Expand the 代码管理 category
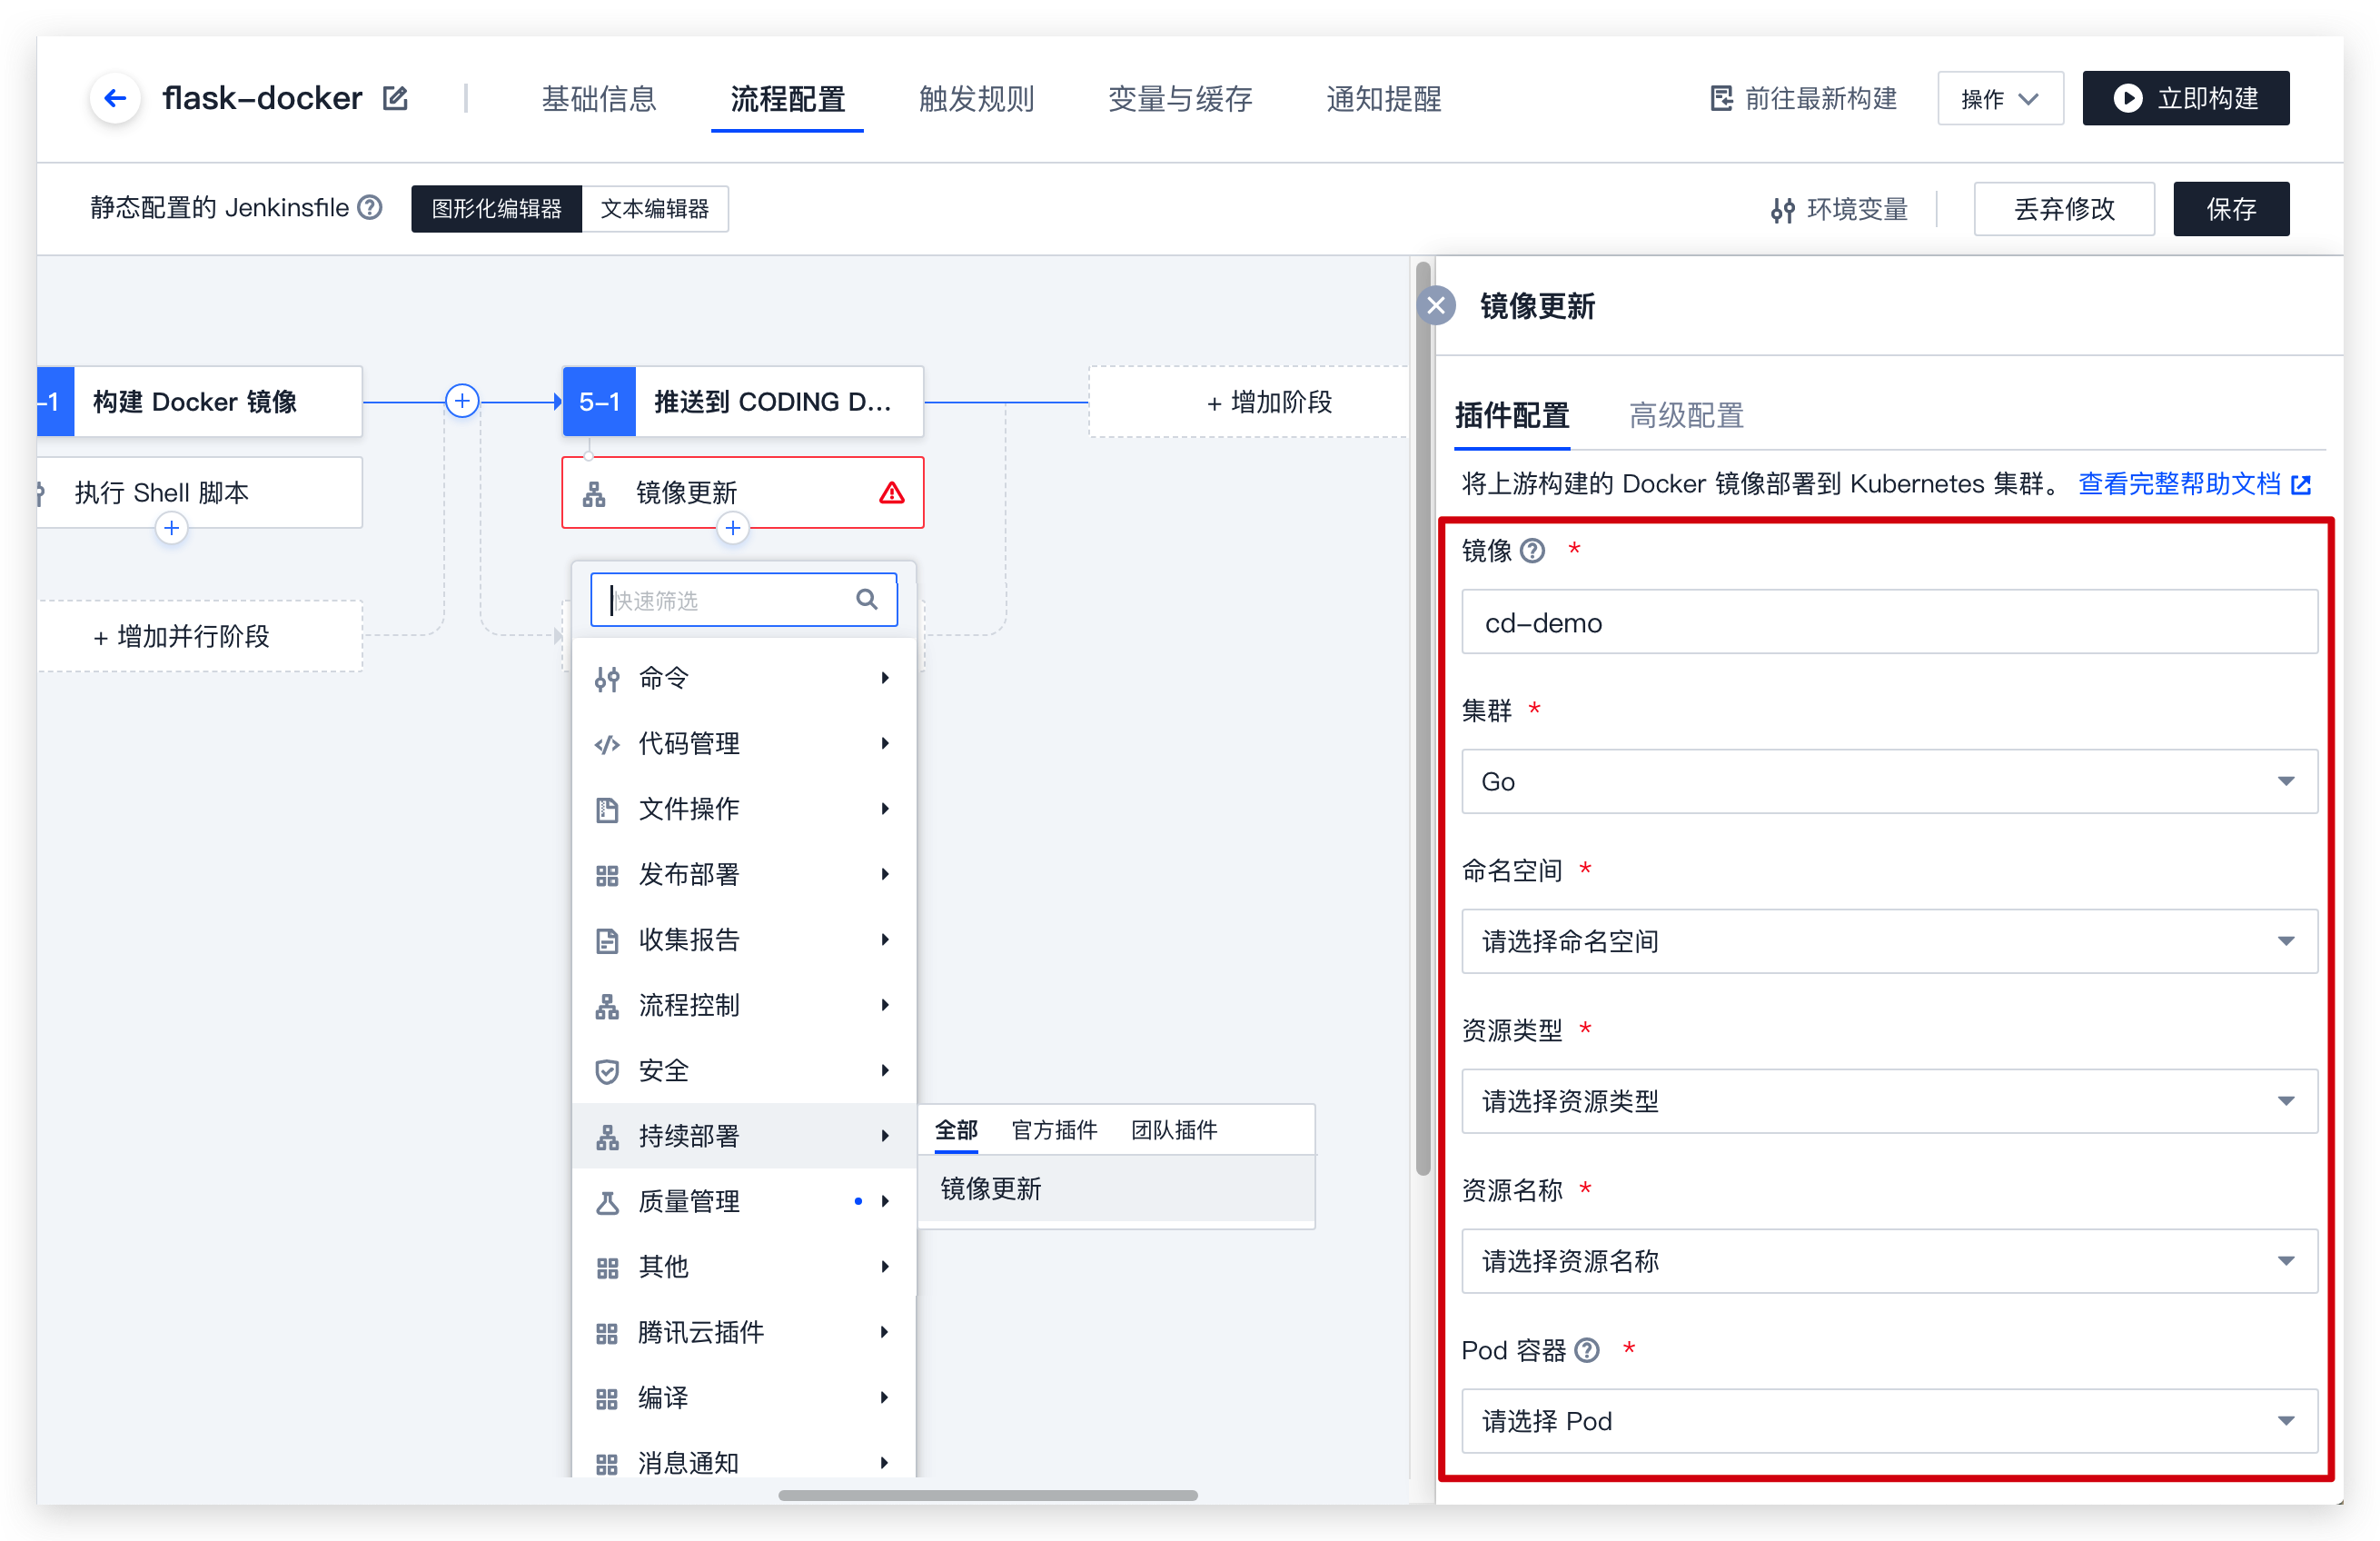The width and height of the screenshot is (2380, 1541). click(x=743, y=743)
